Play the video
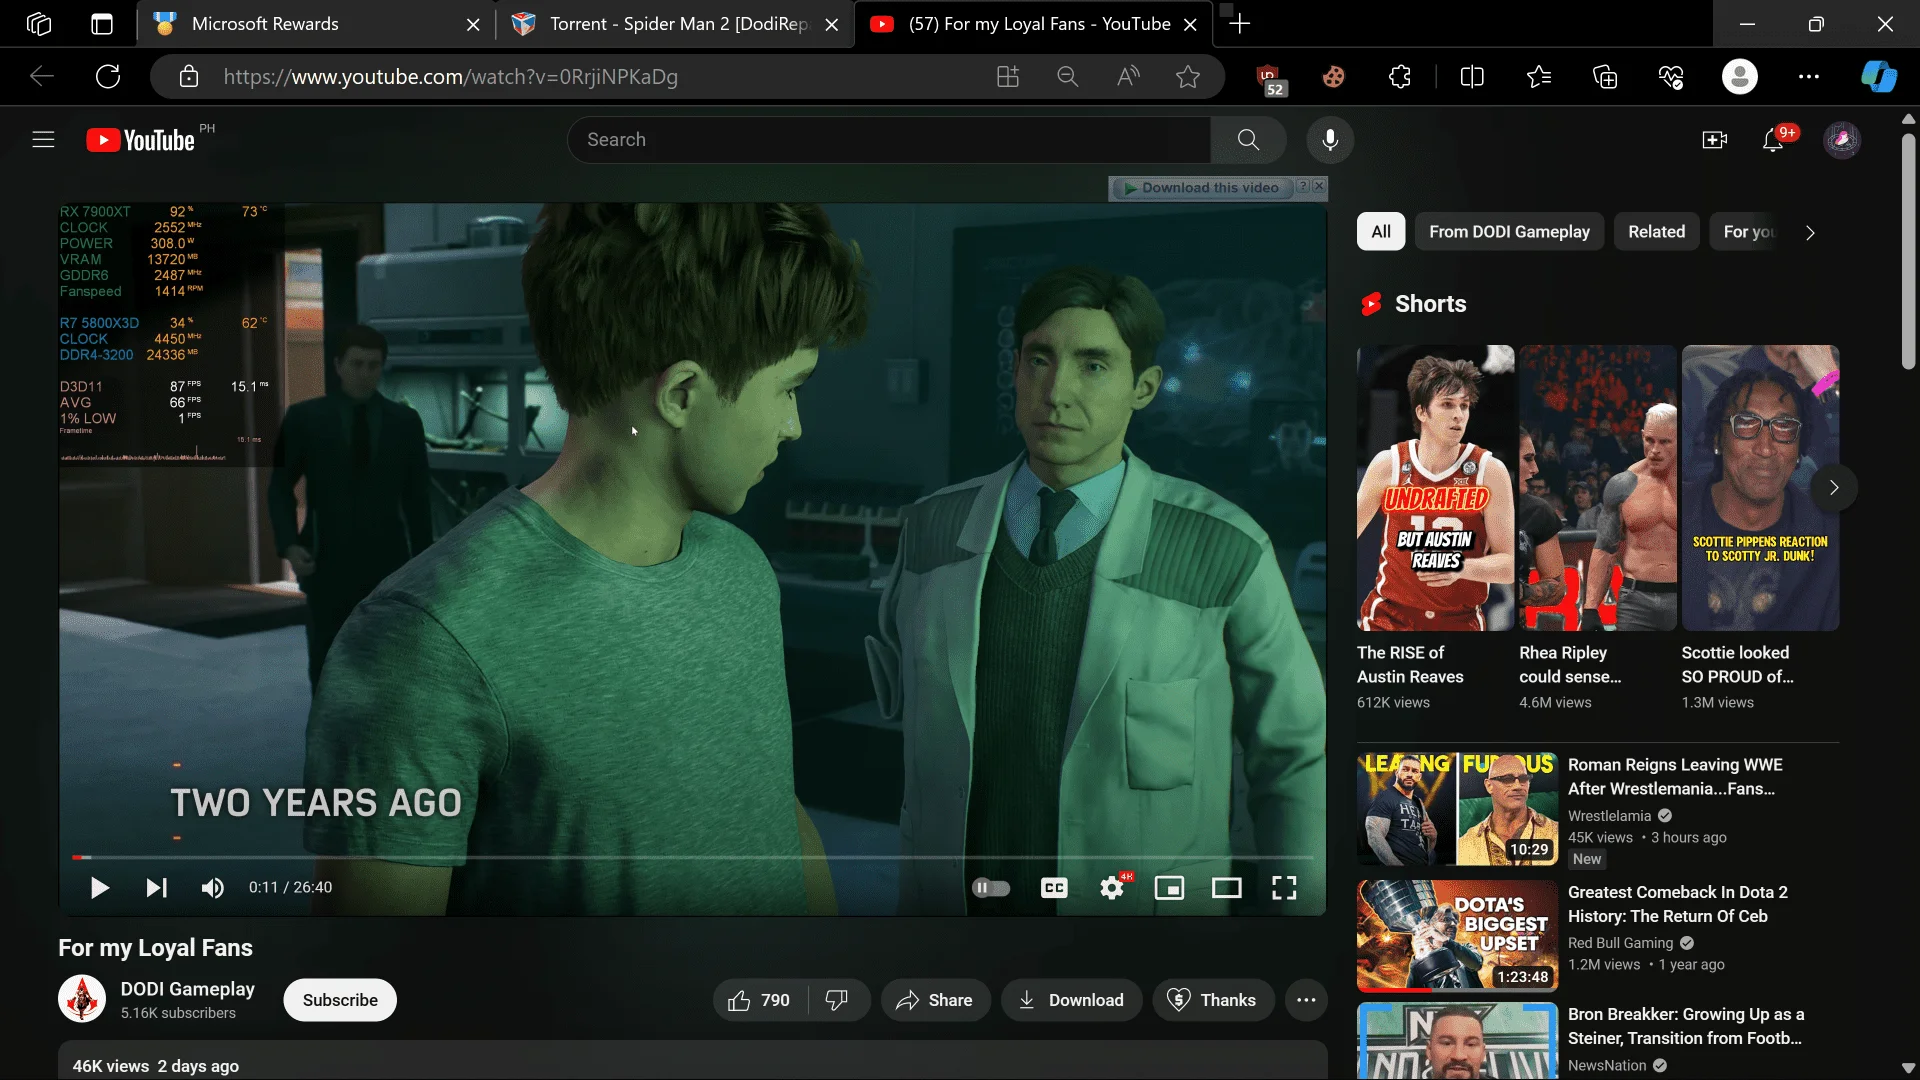This screenshot has height=1080, width=1920. pos(99,888)
